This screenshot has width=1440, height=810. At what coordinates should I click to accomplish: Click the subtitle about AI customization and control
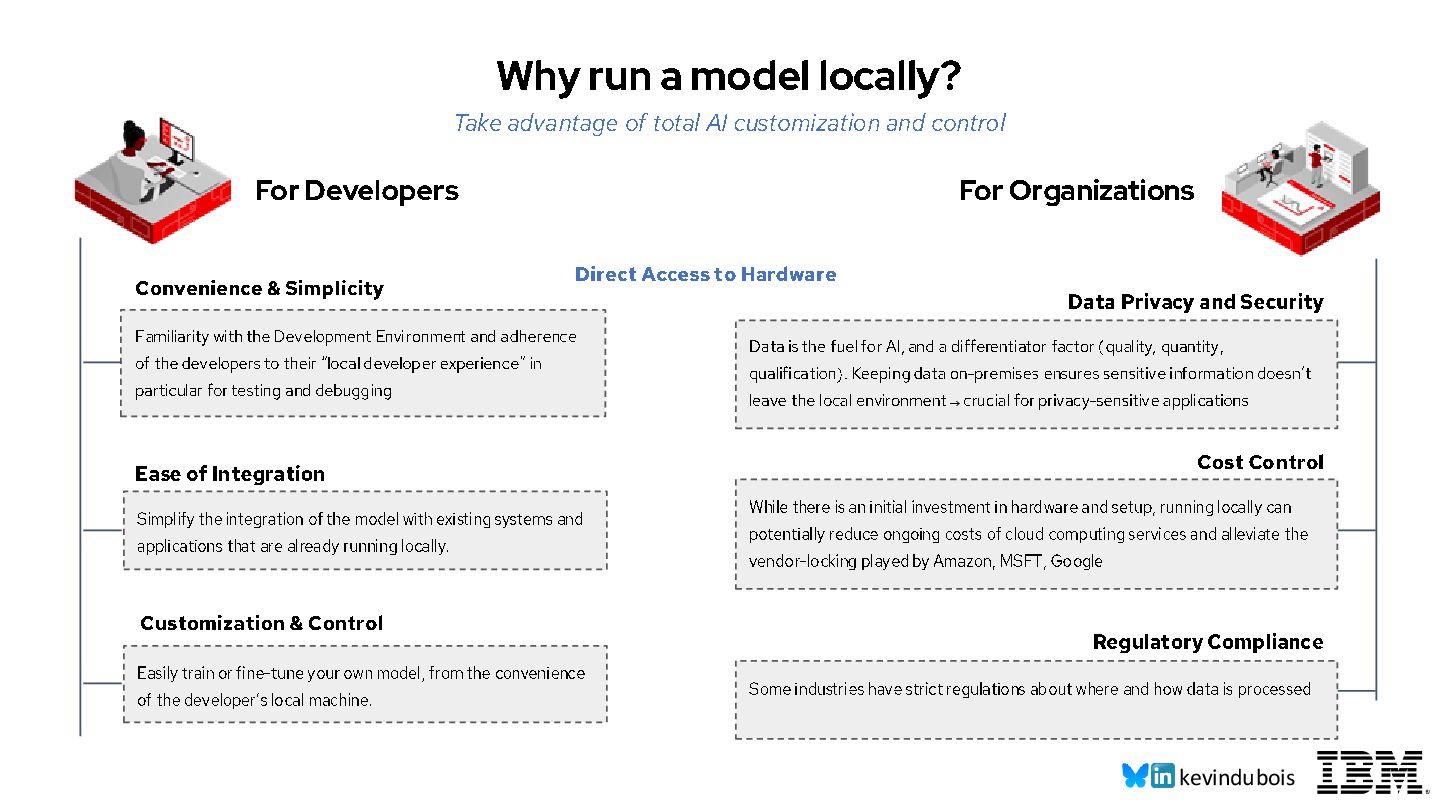tap(730, 123)
